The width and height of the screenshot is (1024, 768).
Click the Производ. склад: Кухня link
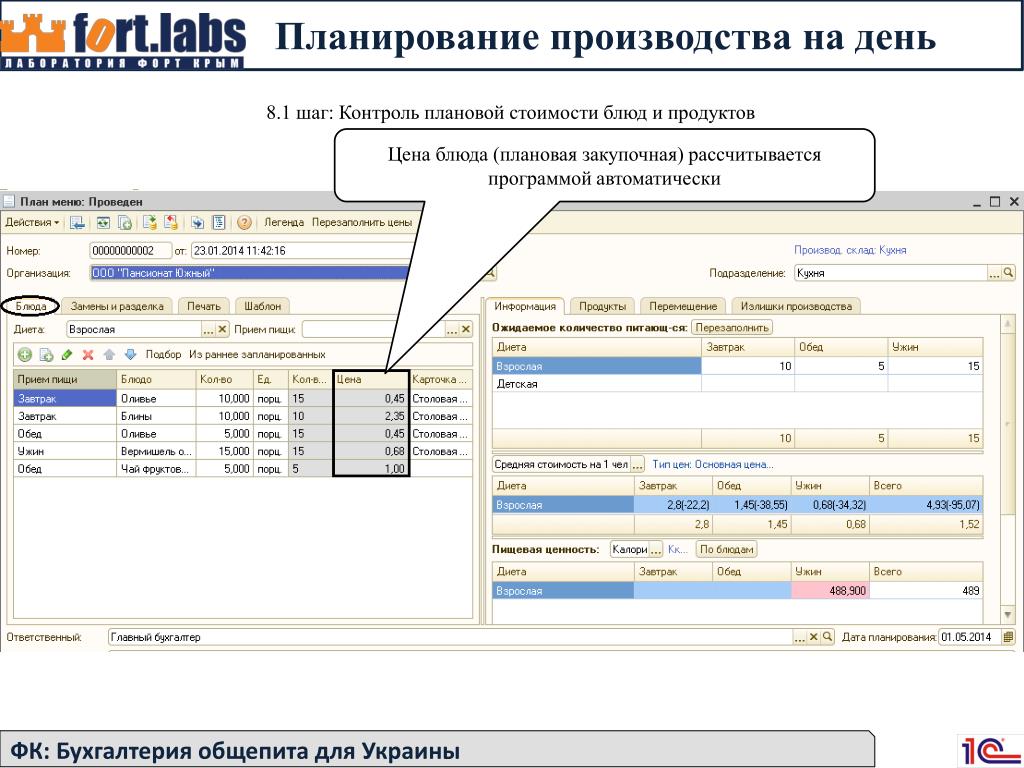coord(850,250)
